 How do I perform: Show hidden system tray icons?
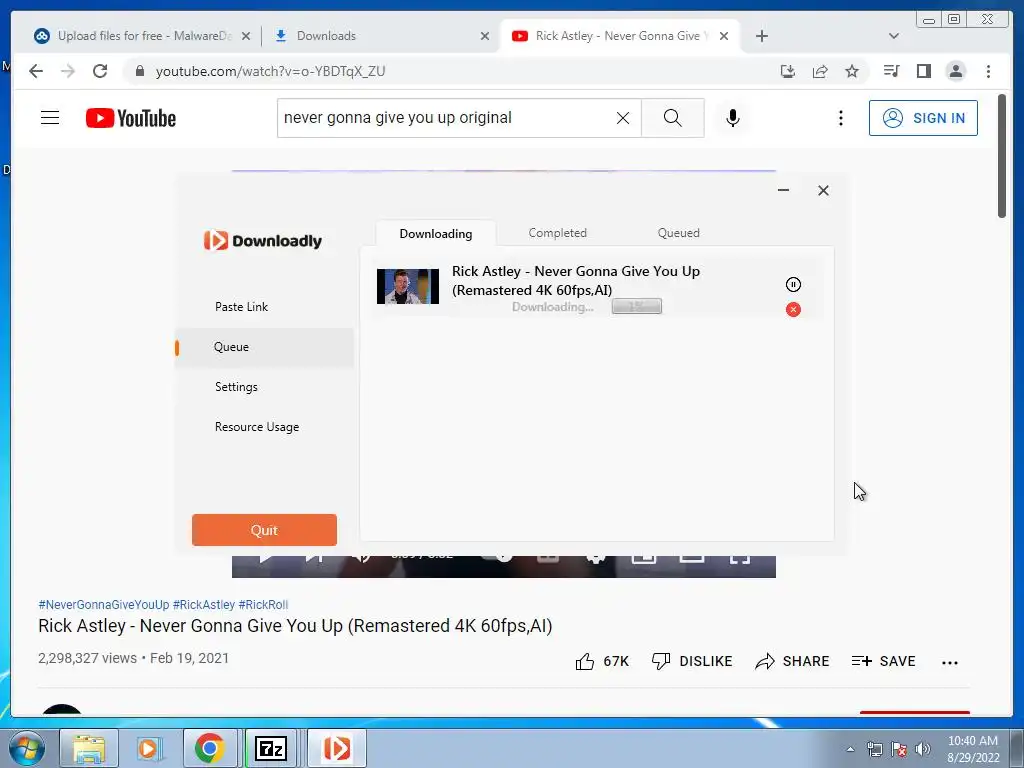[850, 749]
